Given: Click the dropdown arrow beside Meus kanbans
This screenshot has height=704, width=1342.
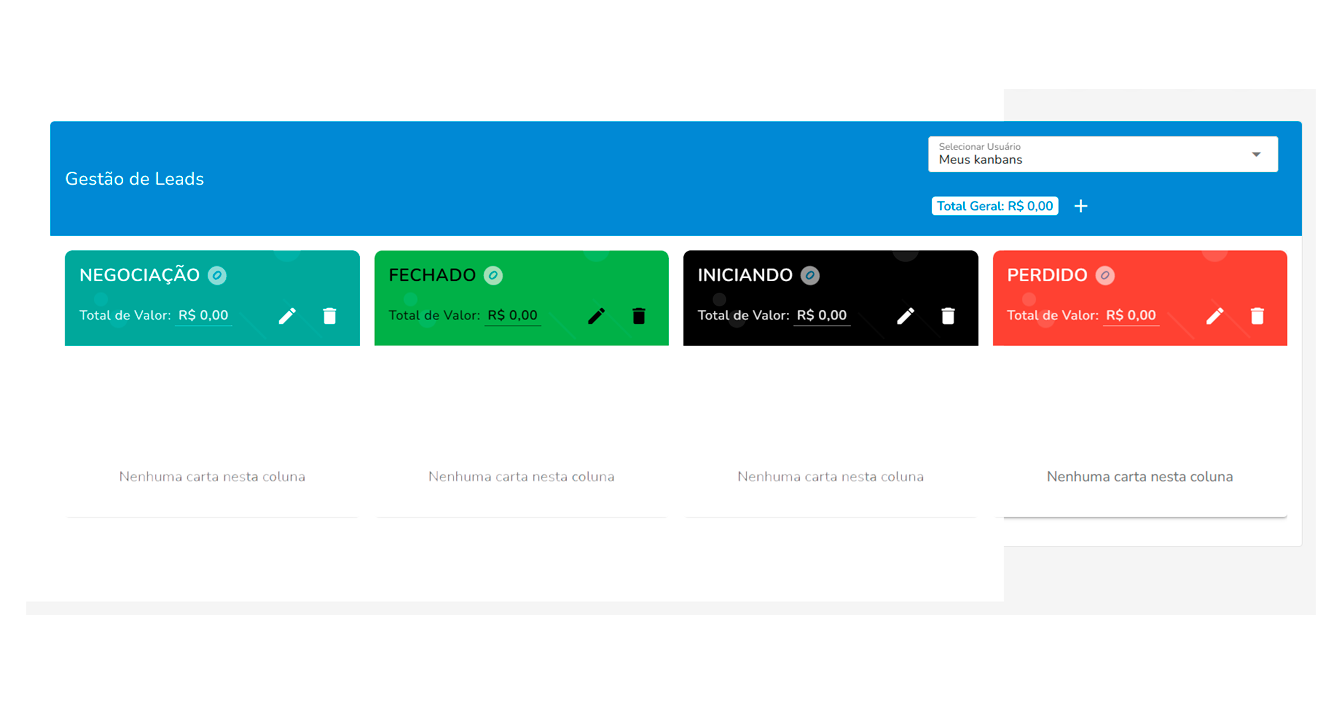Looking at the screenshot, I should coord(1256,155).
